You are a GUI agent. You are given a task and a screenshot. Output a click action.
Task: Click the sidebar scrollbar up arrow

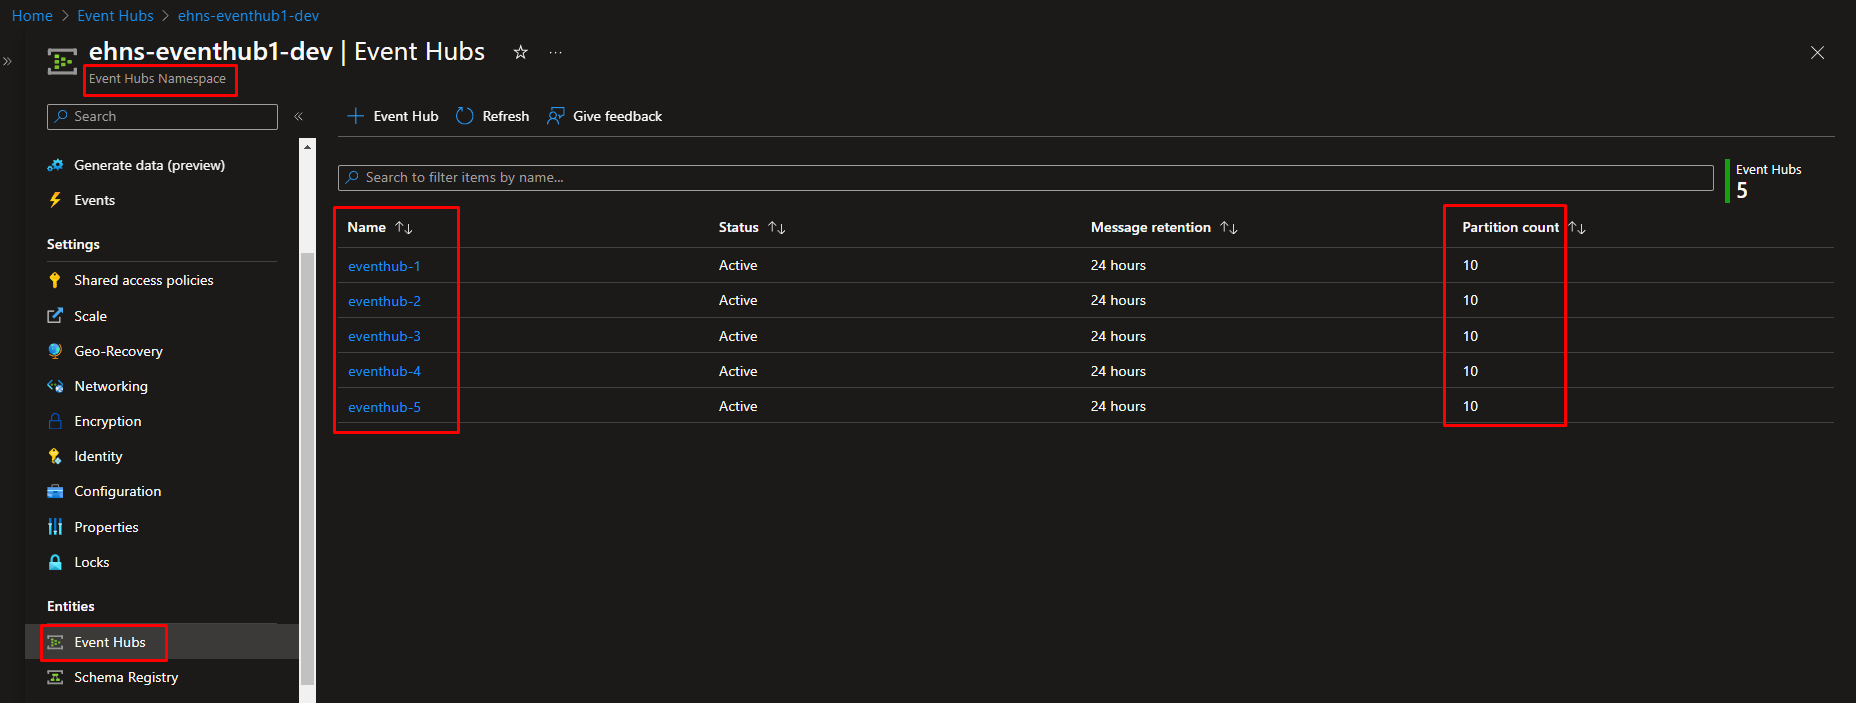[307, 147]
